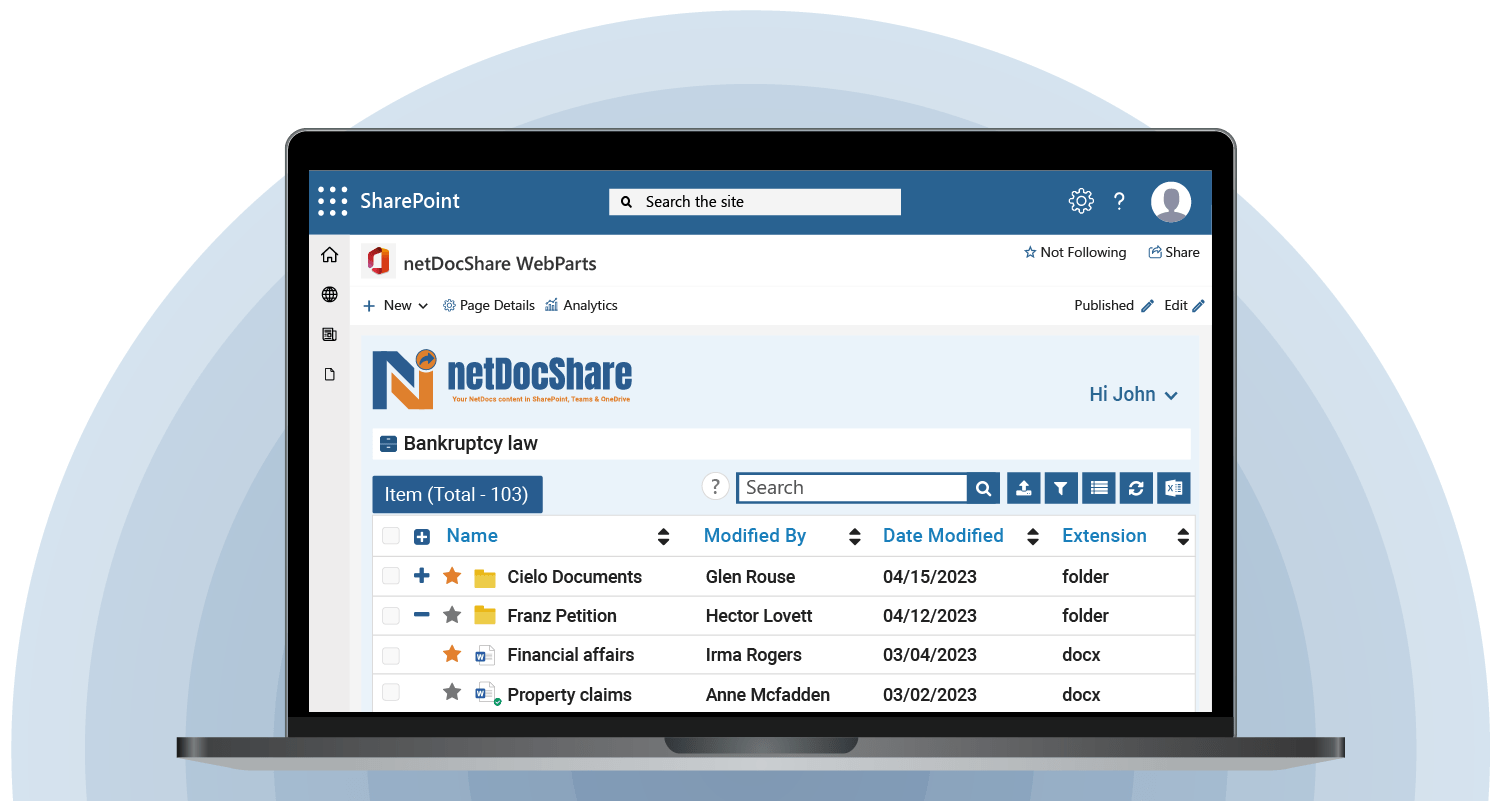Toggle favorite star for Financial affairs
This screenshot has width=1501, height=801.
coord(452,654)
